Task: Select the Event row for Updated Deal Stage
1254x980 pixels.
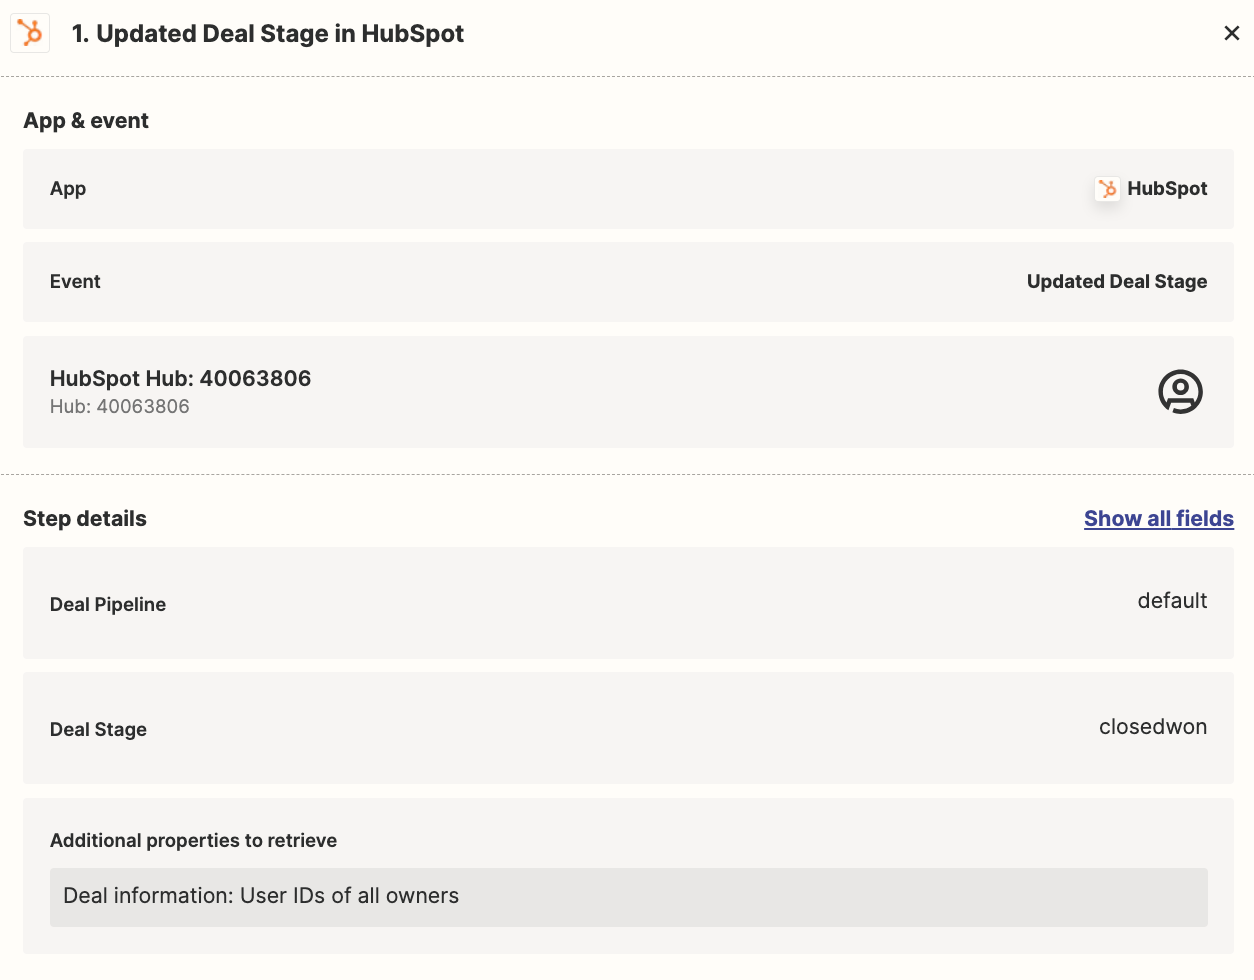Action: [x=628, y=282]
